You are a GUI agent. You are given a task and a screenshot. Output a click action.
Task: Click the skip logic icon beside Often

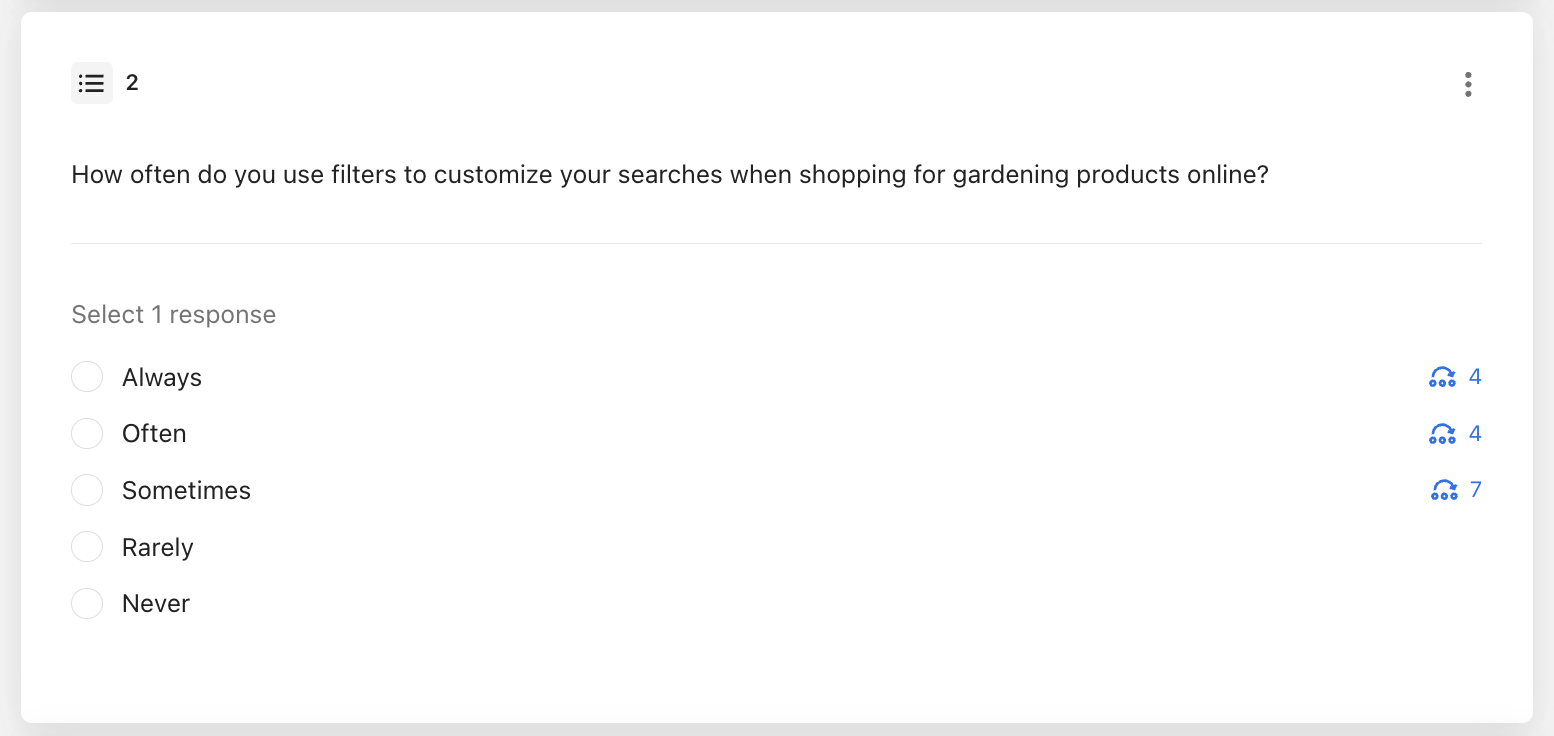1442,433
